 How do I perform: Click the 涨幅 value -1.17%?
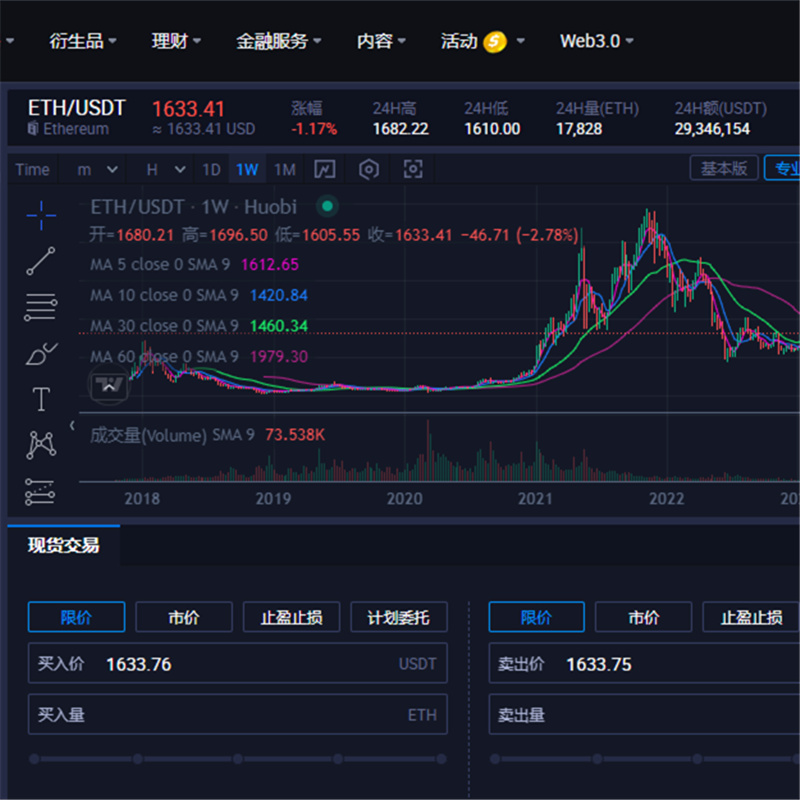click(x=314, y=129)
